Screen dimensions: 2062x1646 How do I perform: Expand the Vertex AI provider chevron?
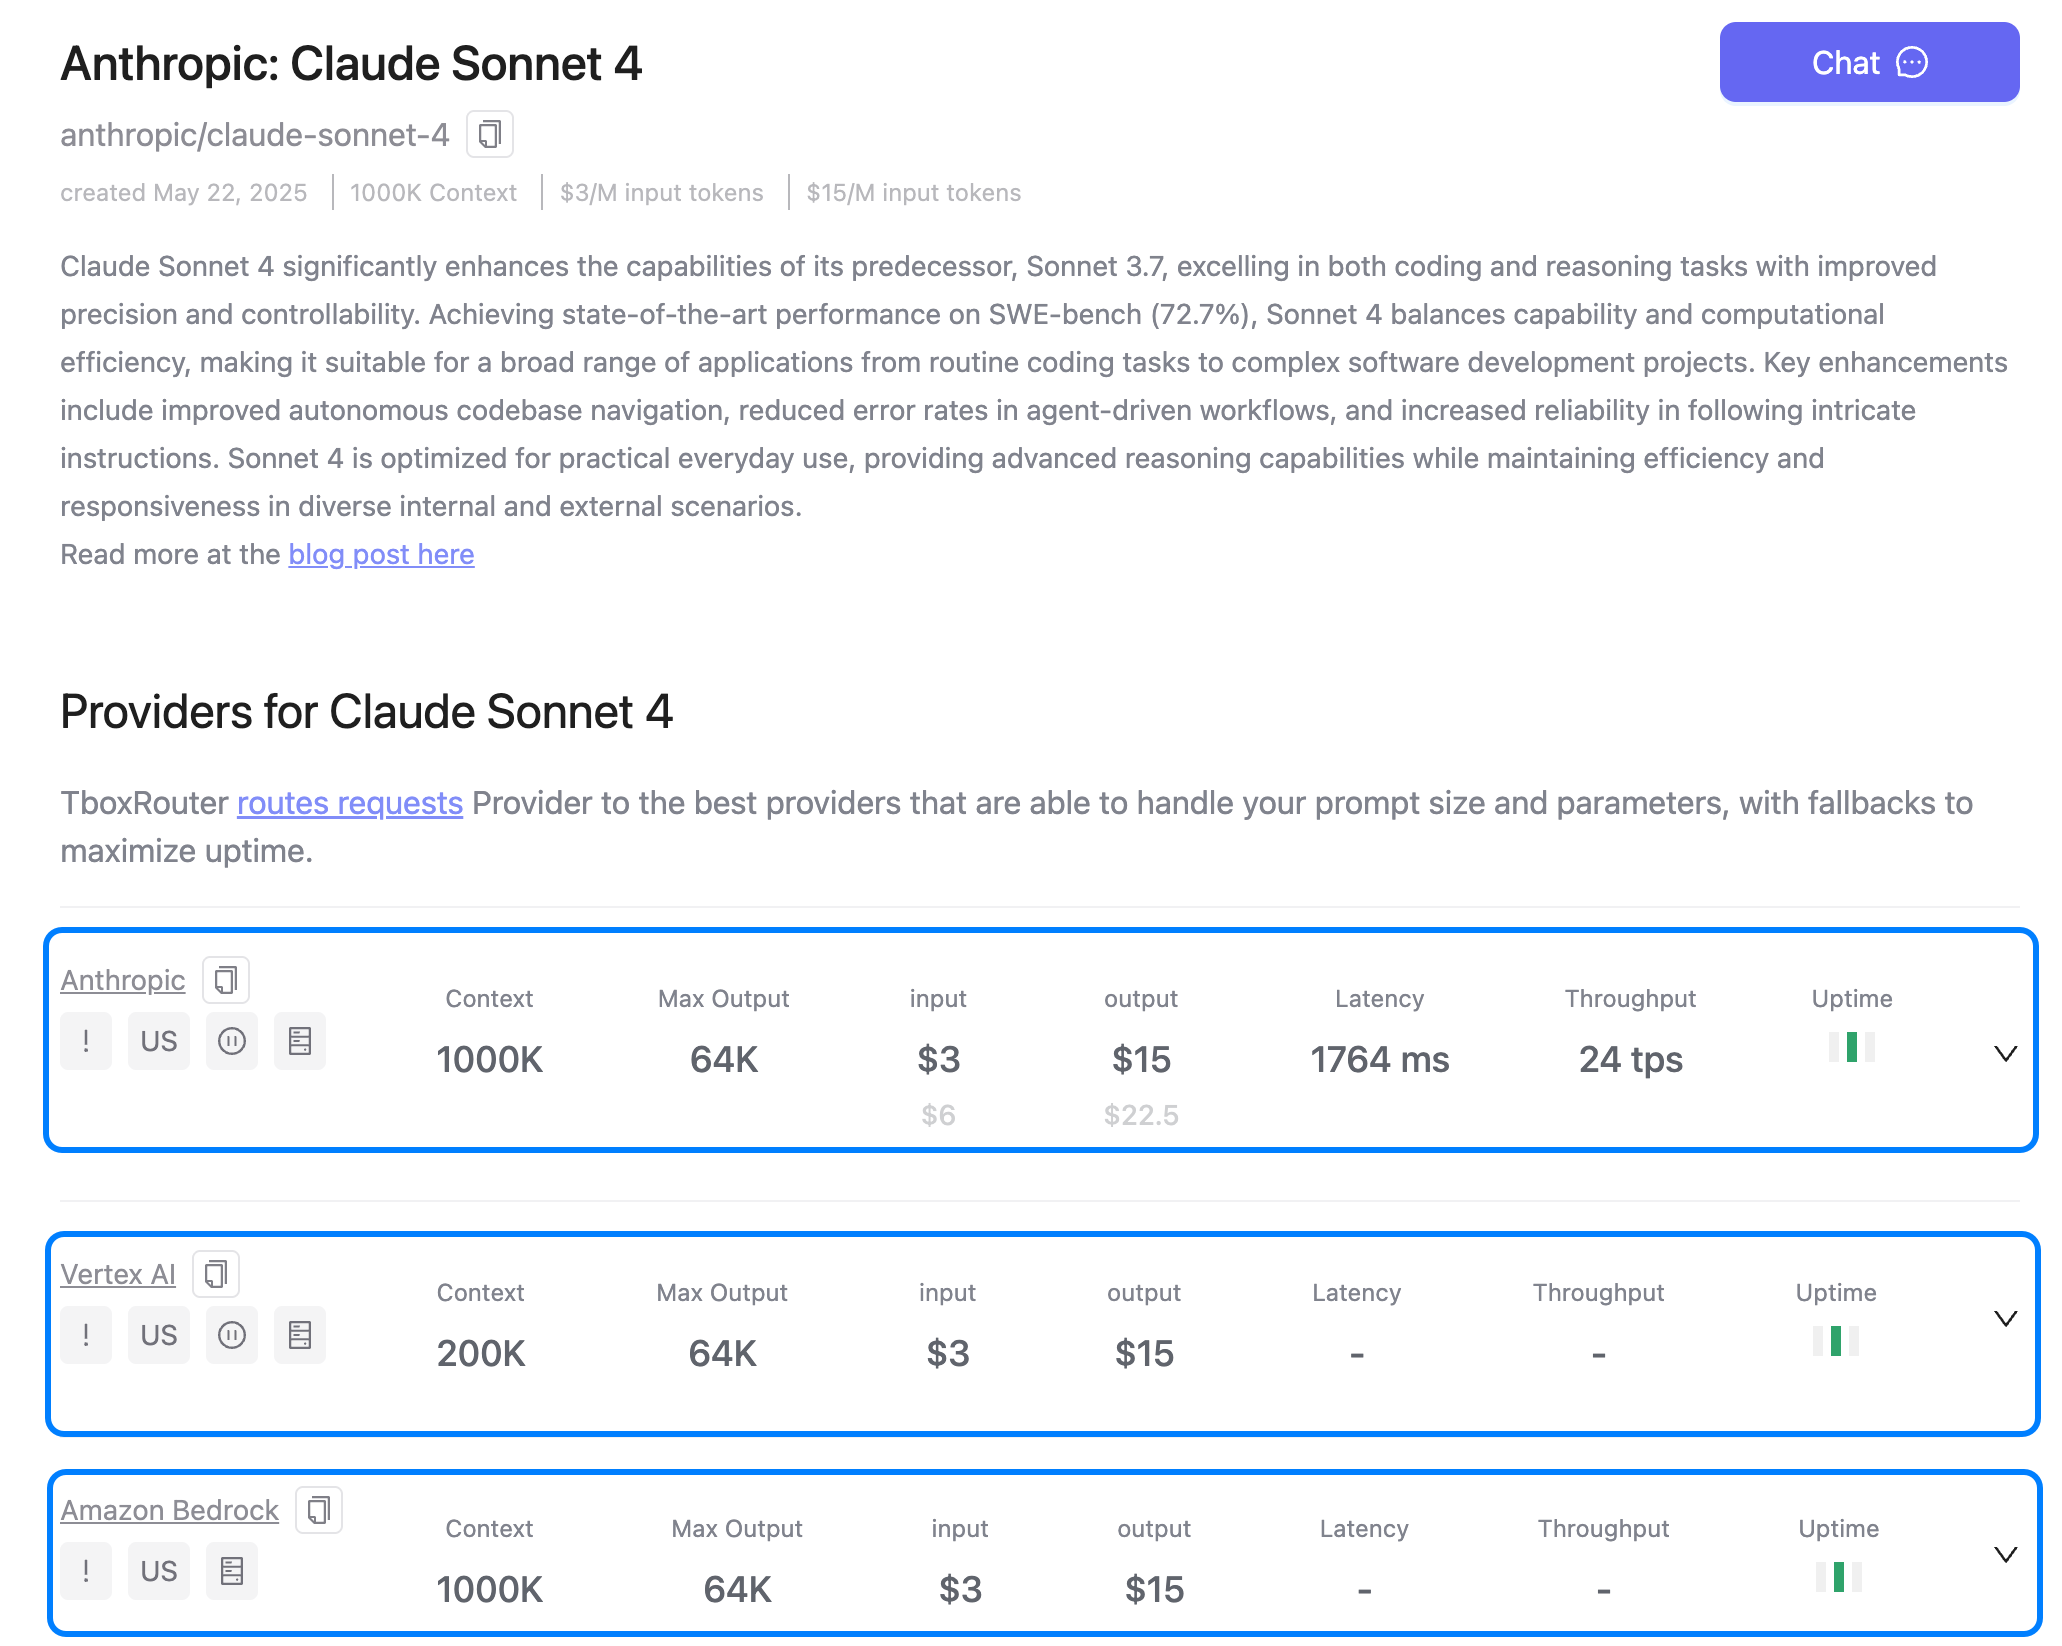(2005, 1319)
